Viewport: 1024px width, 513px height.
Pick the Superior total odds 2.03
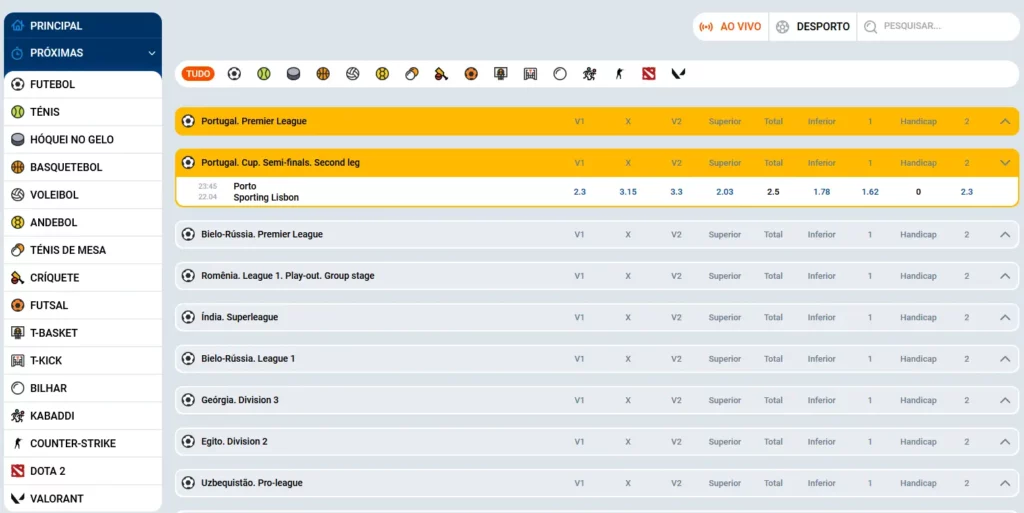pyautogui.click(x=725, y=192)
